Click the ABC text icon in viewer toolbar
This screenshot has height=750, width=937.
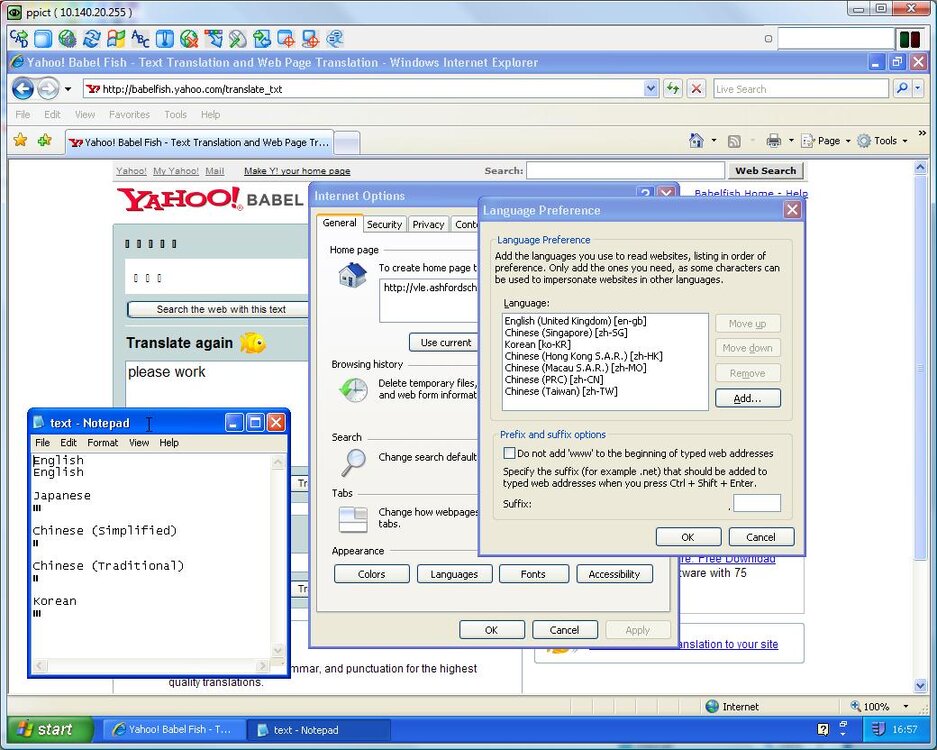tap(140, 39)
